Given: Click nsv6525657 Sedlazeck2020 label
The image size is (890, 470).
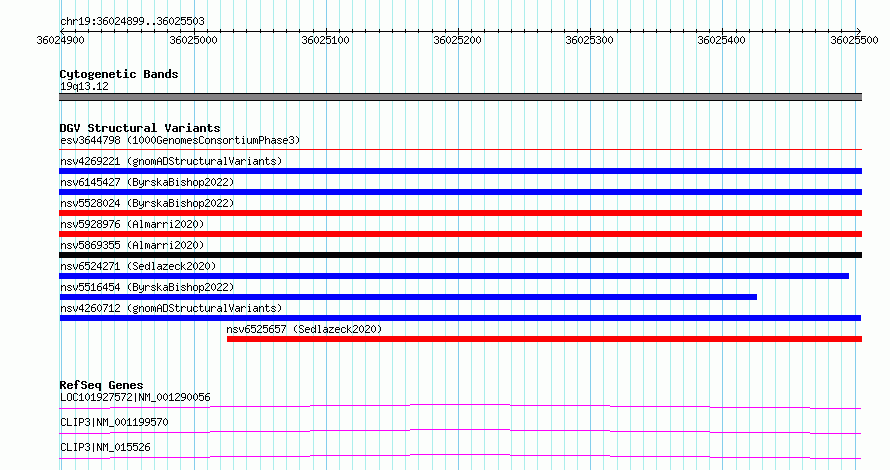Looking at the screenshot, I should click(x=304, y=329).
